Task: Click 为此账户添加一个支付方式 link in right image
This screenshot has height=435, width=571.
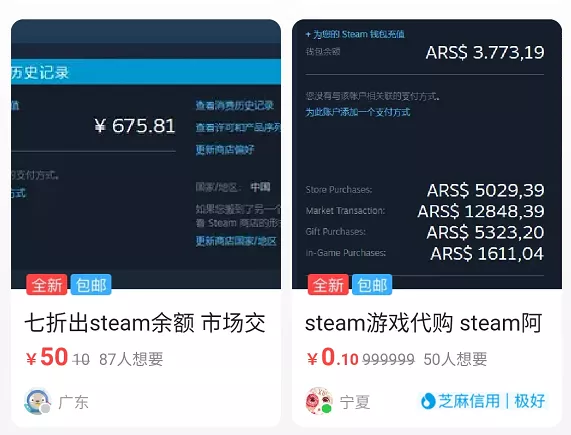Action: (358, 112)
